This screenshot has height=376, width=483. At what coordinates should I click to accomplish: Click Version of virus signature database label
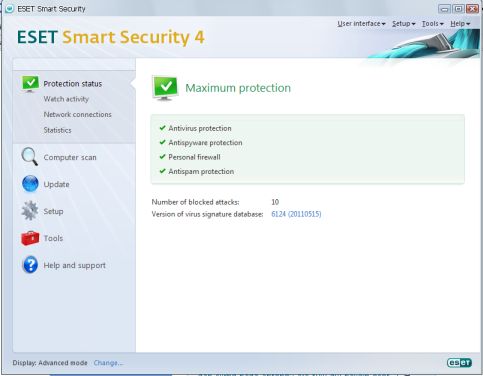click(x=207, y=214)
